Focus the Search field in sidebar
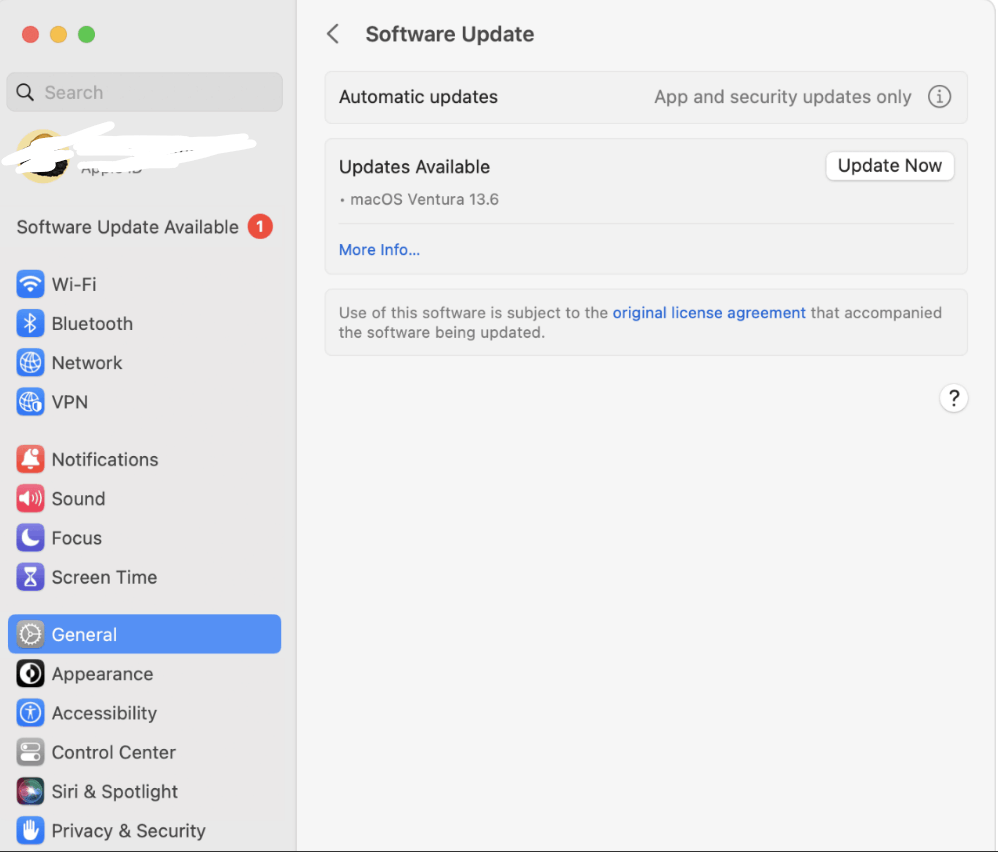998x852 pixels. (144, 92)
